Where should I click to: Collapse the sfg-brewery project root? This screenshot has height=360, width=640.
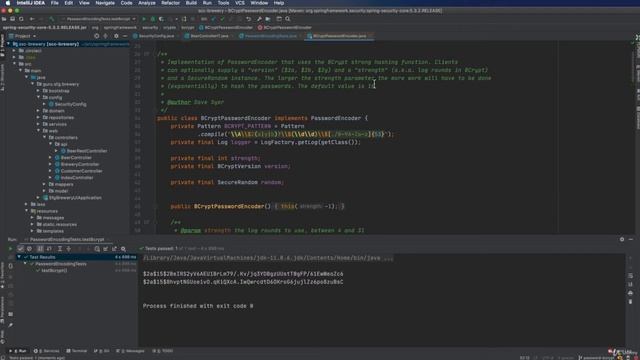coord(8,44)
